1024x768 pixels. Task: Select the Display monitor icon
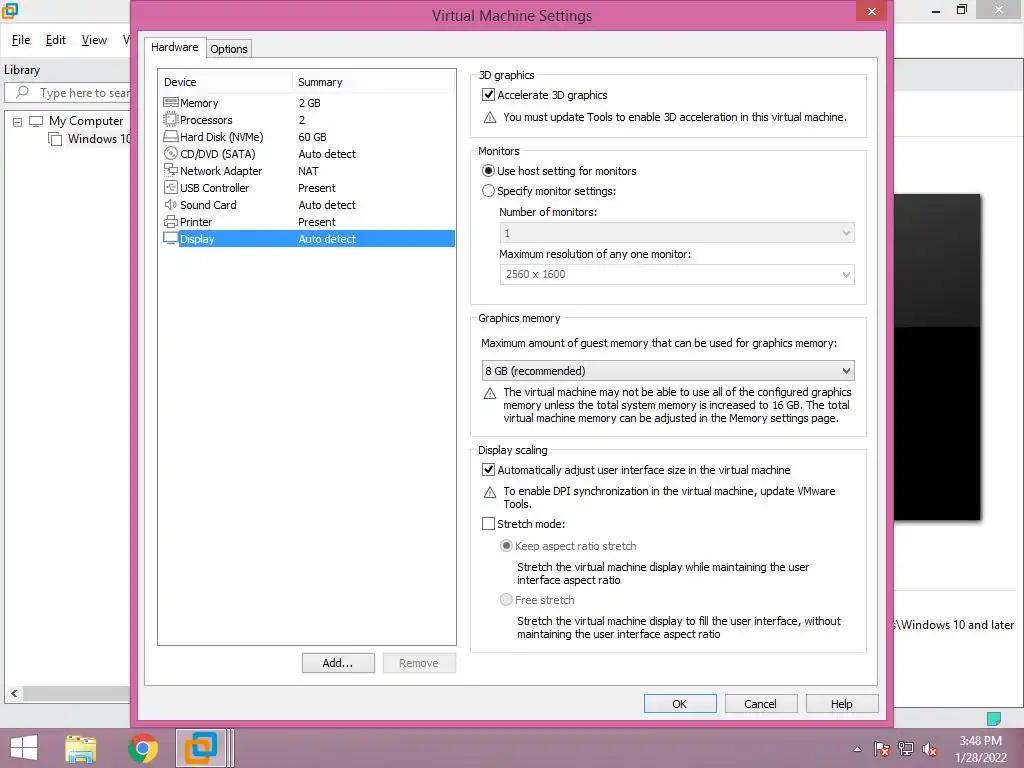click(170, 238)
